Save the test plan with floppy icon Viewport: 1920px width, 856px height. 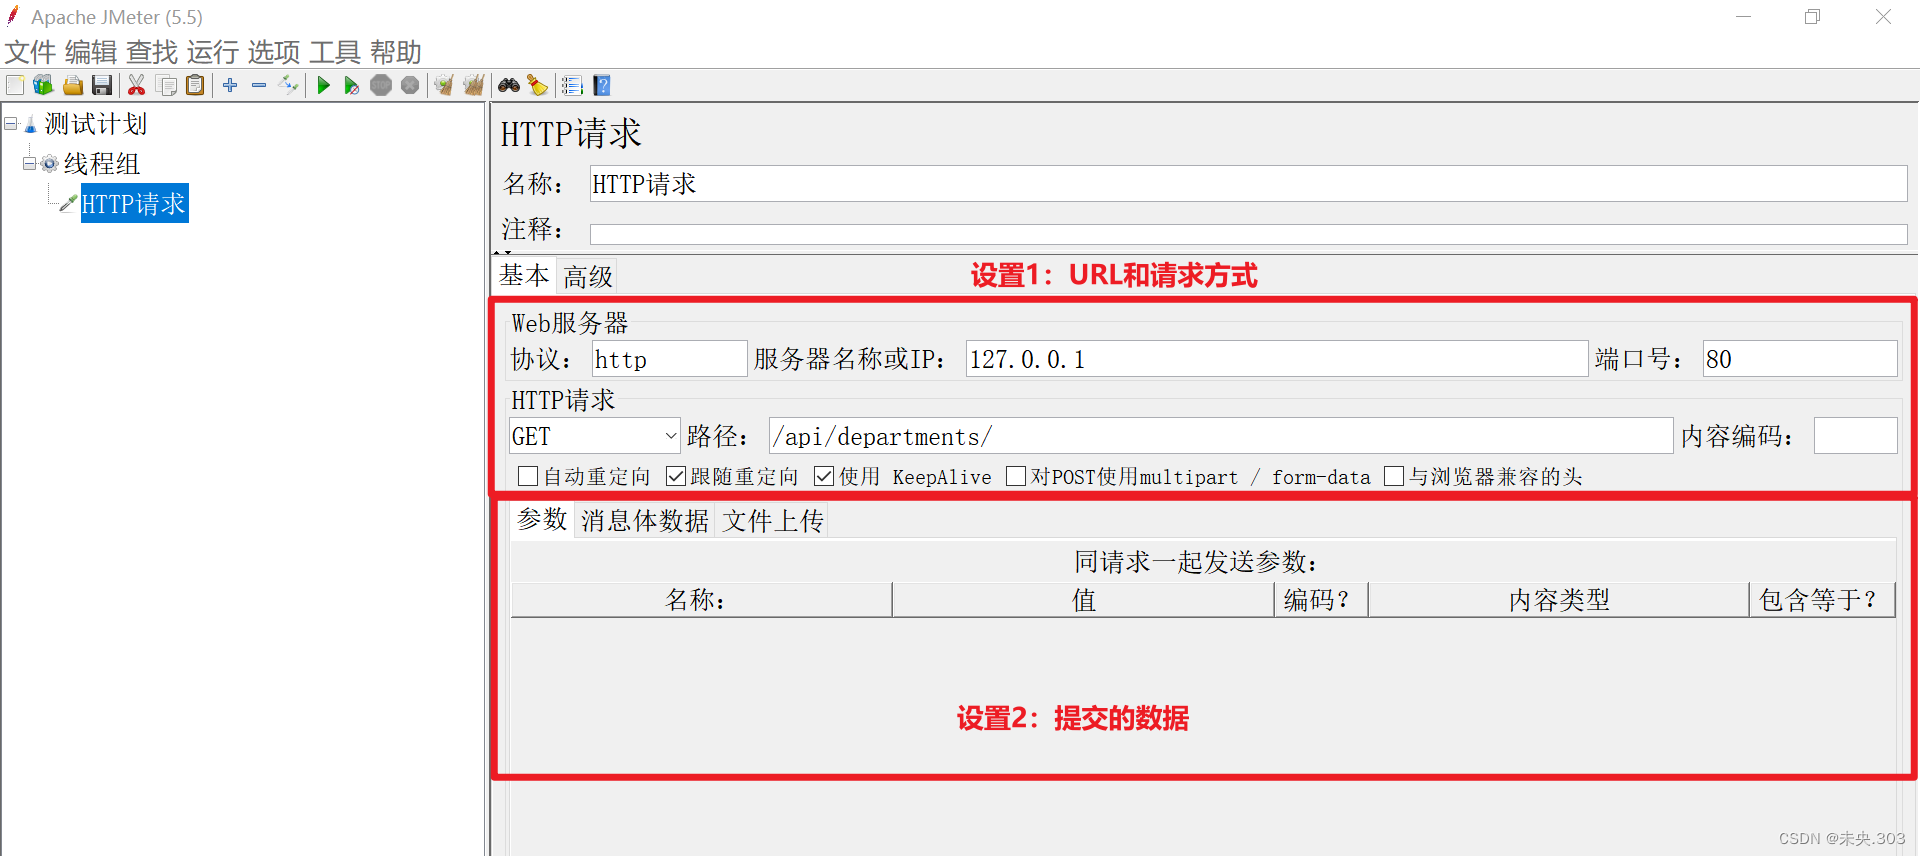[x=102, y=85]
